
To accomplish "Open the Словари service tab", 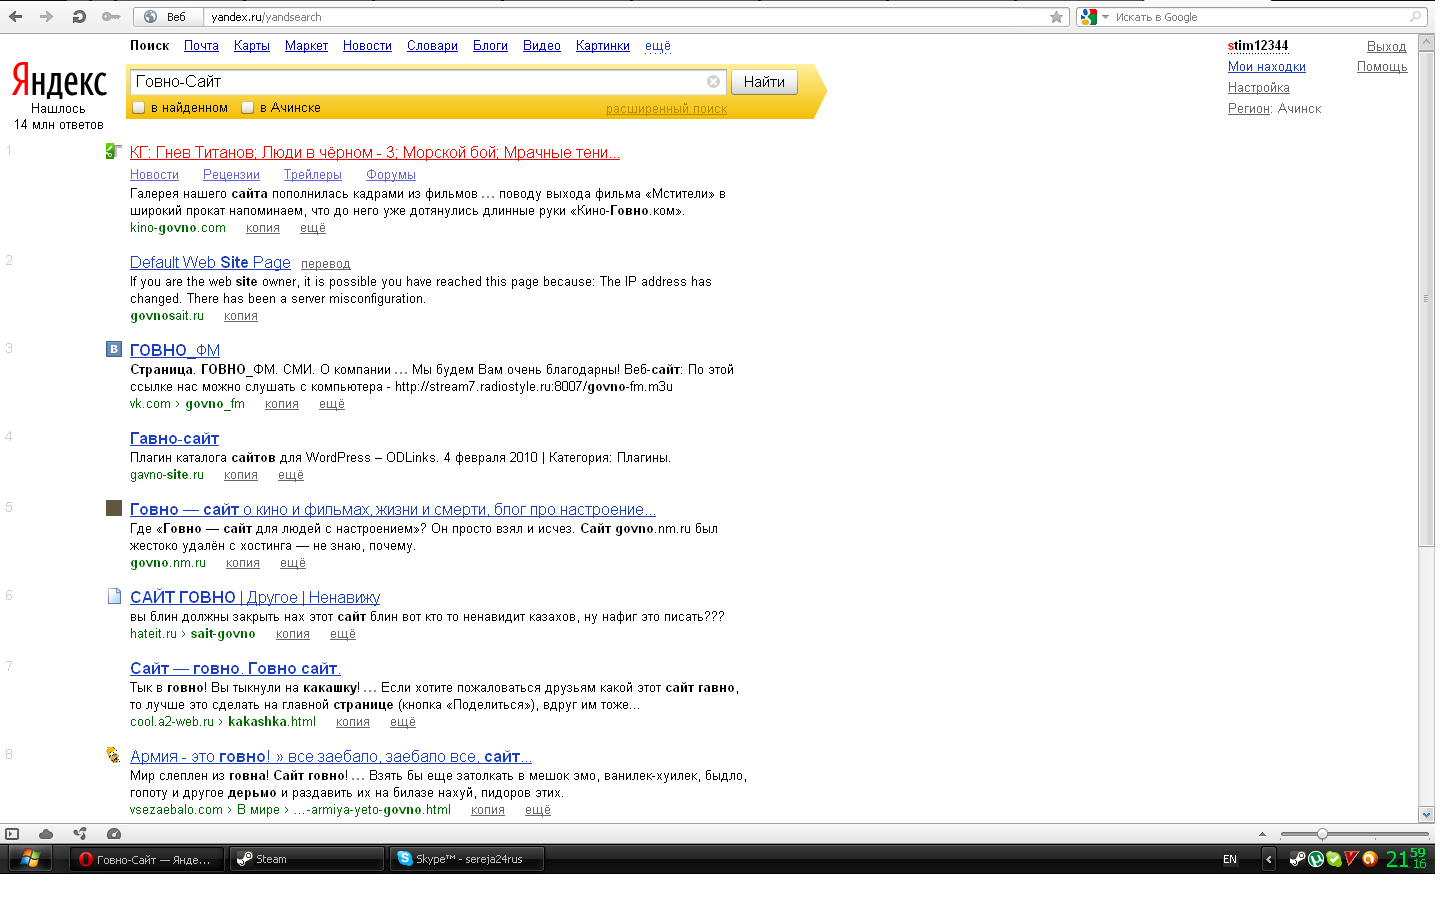I will point(432,46).
